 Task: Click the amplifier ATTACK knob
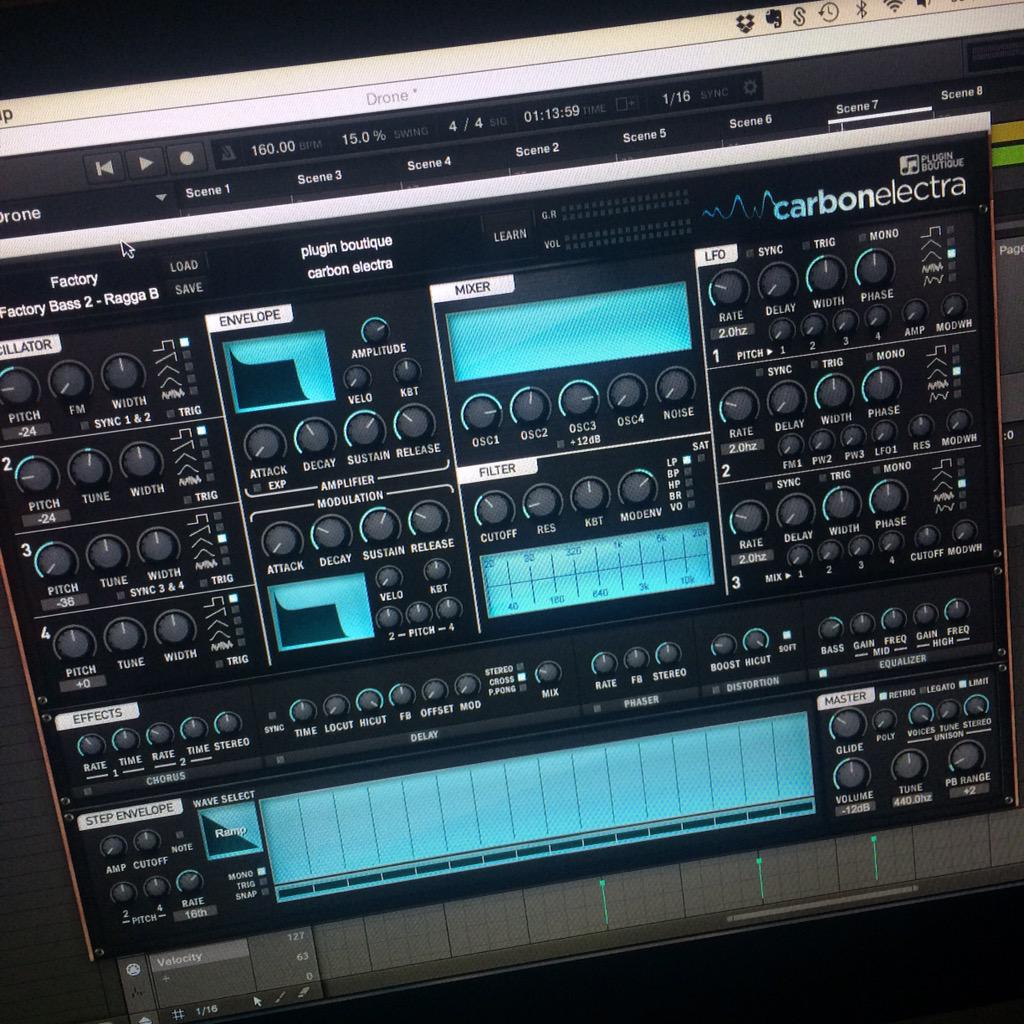(x=264, y=444)
